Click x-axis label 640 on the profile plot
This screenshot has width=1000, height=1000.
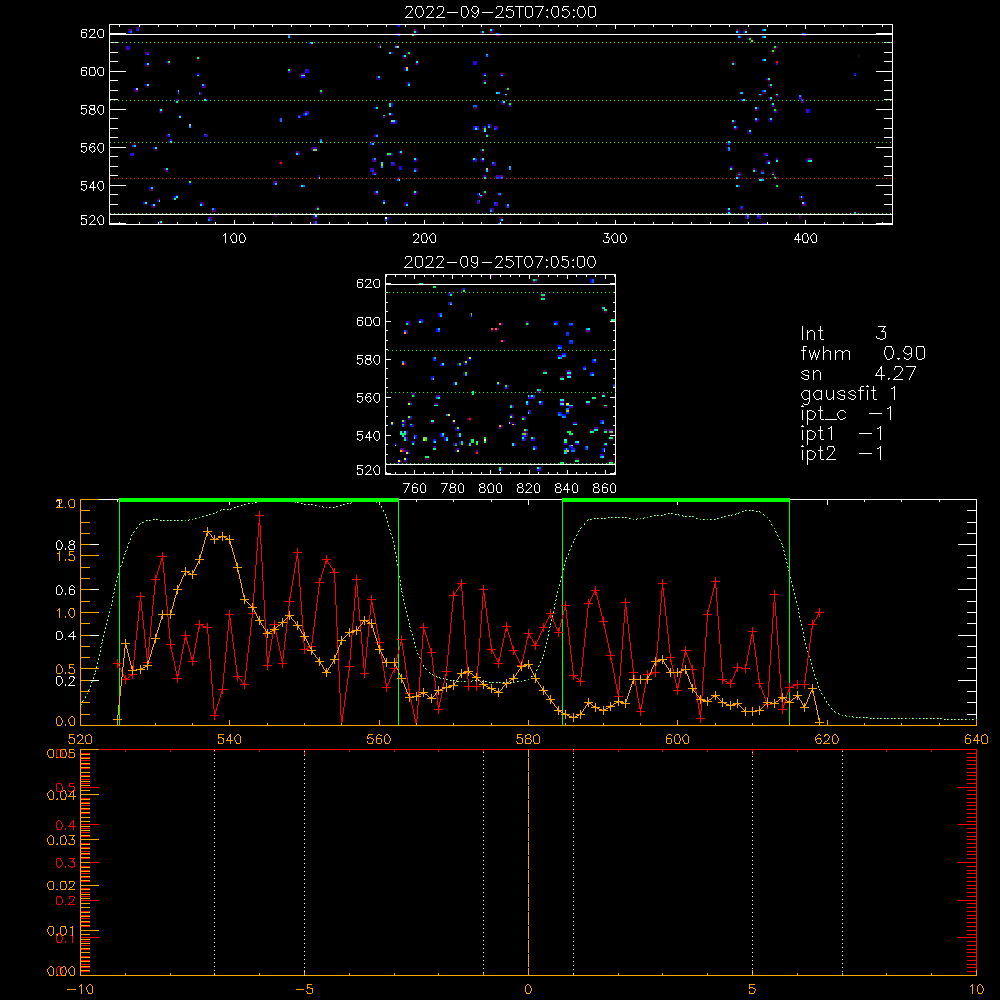pyautogui.click(x=976, y=739)
